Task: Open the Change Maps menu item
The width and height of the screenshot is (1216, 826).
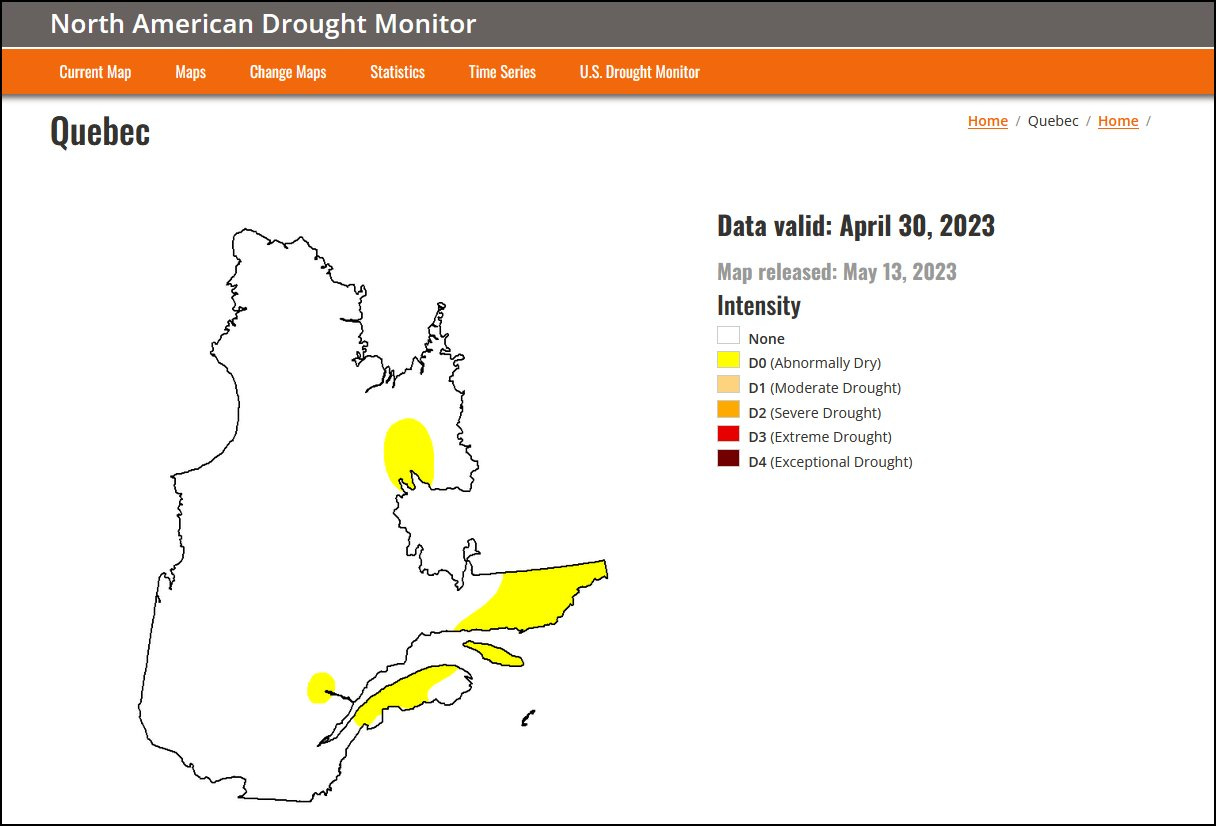Action: 288,72
